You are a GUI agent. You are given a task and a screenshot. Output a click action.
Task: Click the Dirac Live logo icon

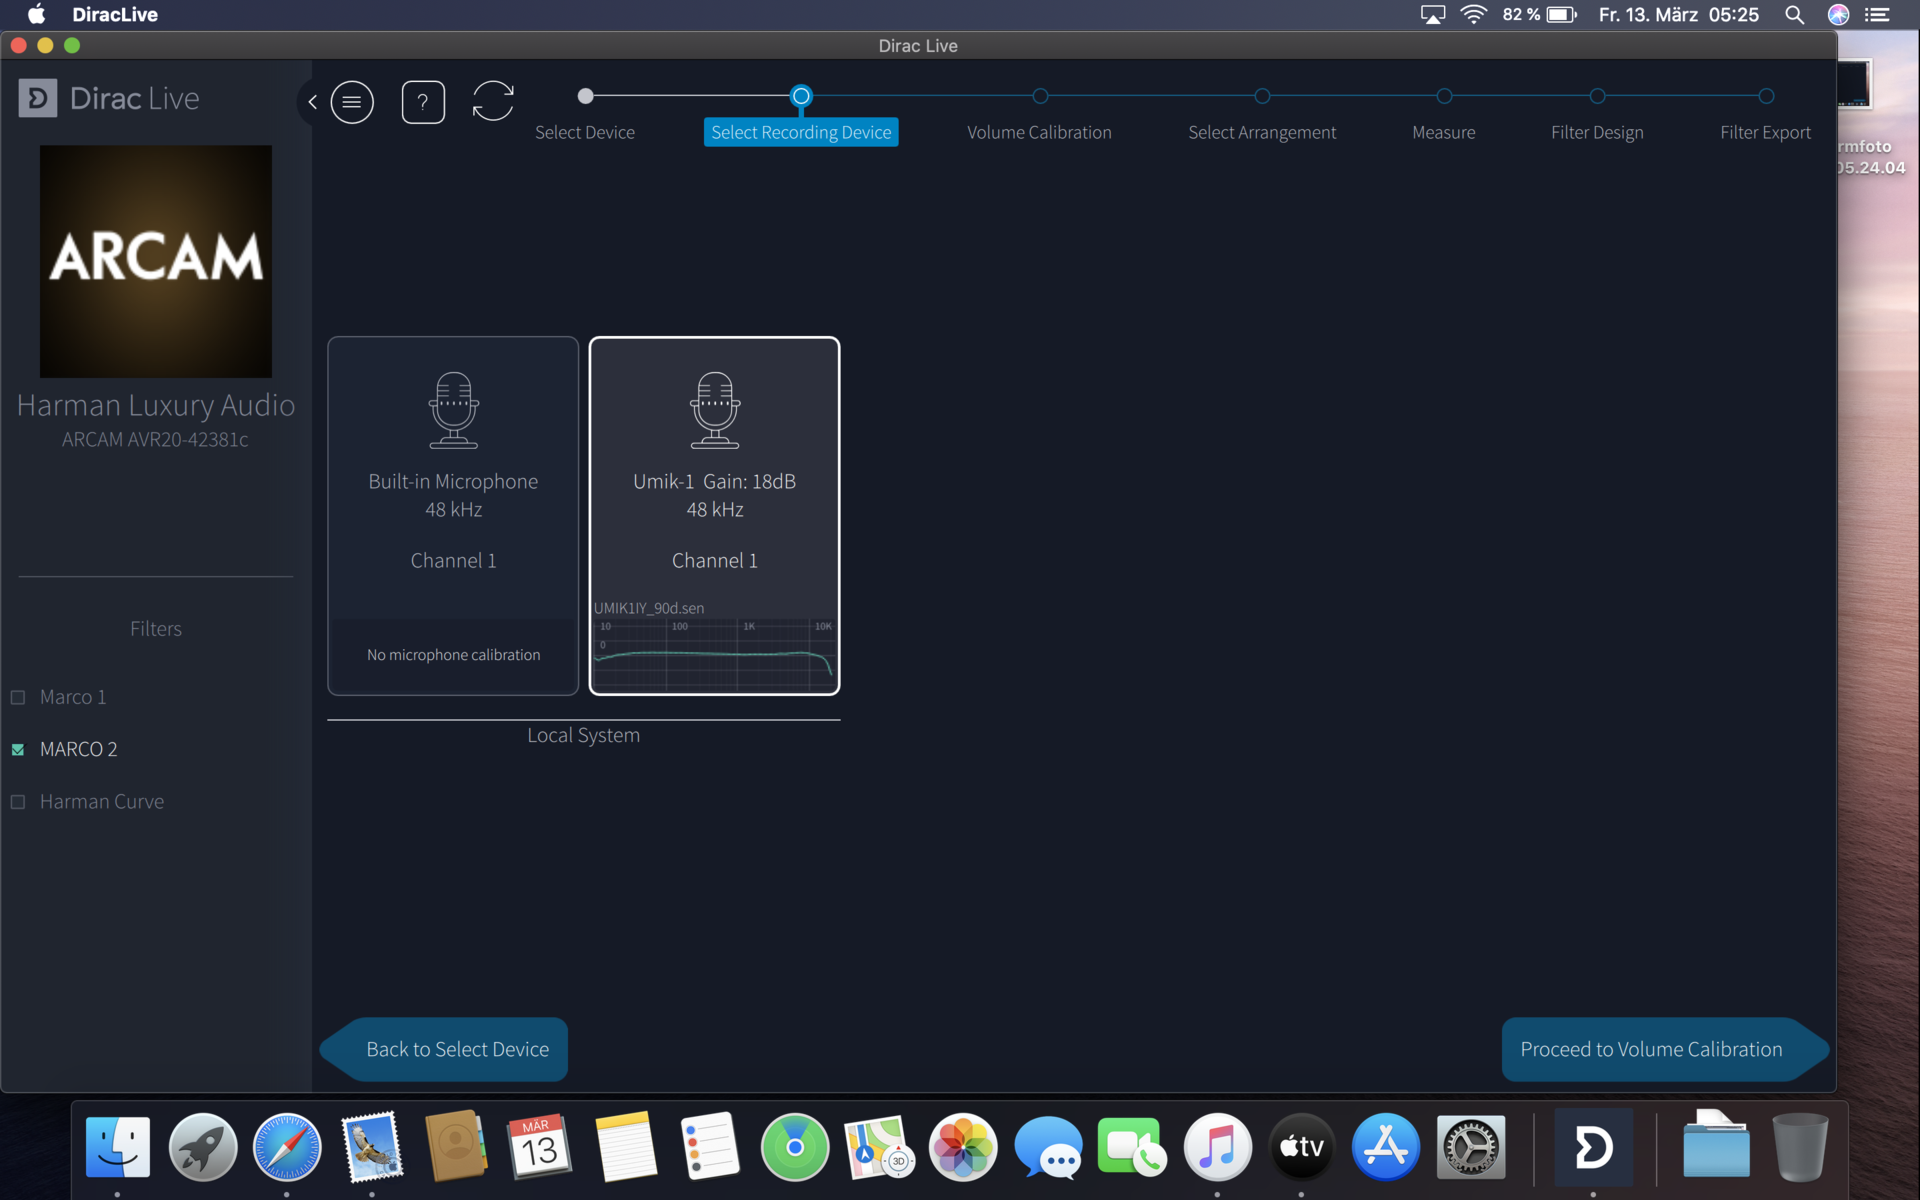point(38,98)
